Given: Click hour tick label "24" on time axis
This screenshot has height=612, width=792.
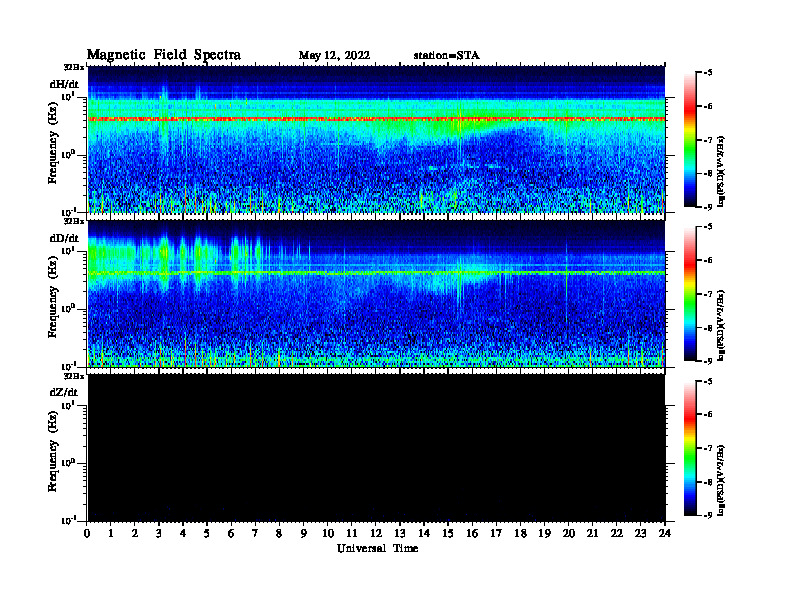Looking at the screenshot, I should [x=665, y=534].
